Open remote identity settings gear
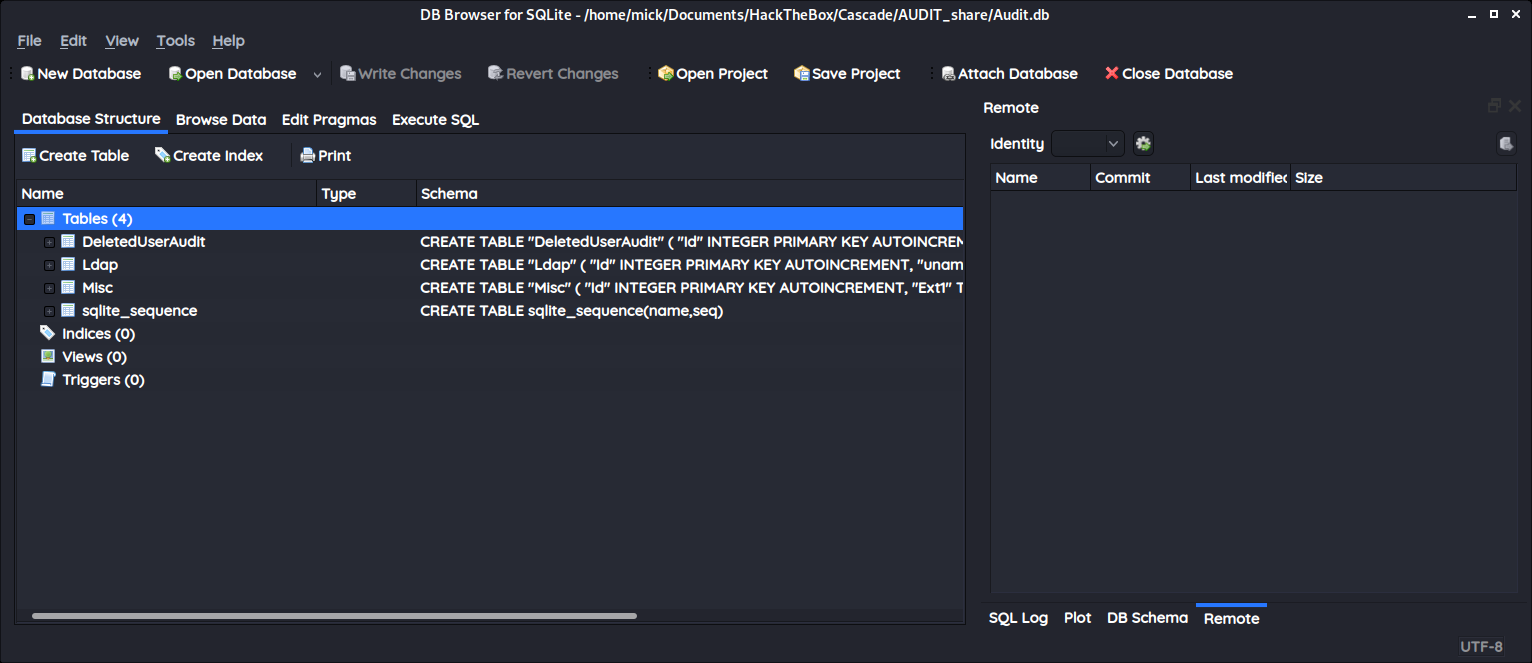The height and width of the screenshot is (663, 1532). [x=1142, y=143]
